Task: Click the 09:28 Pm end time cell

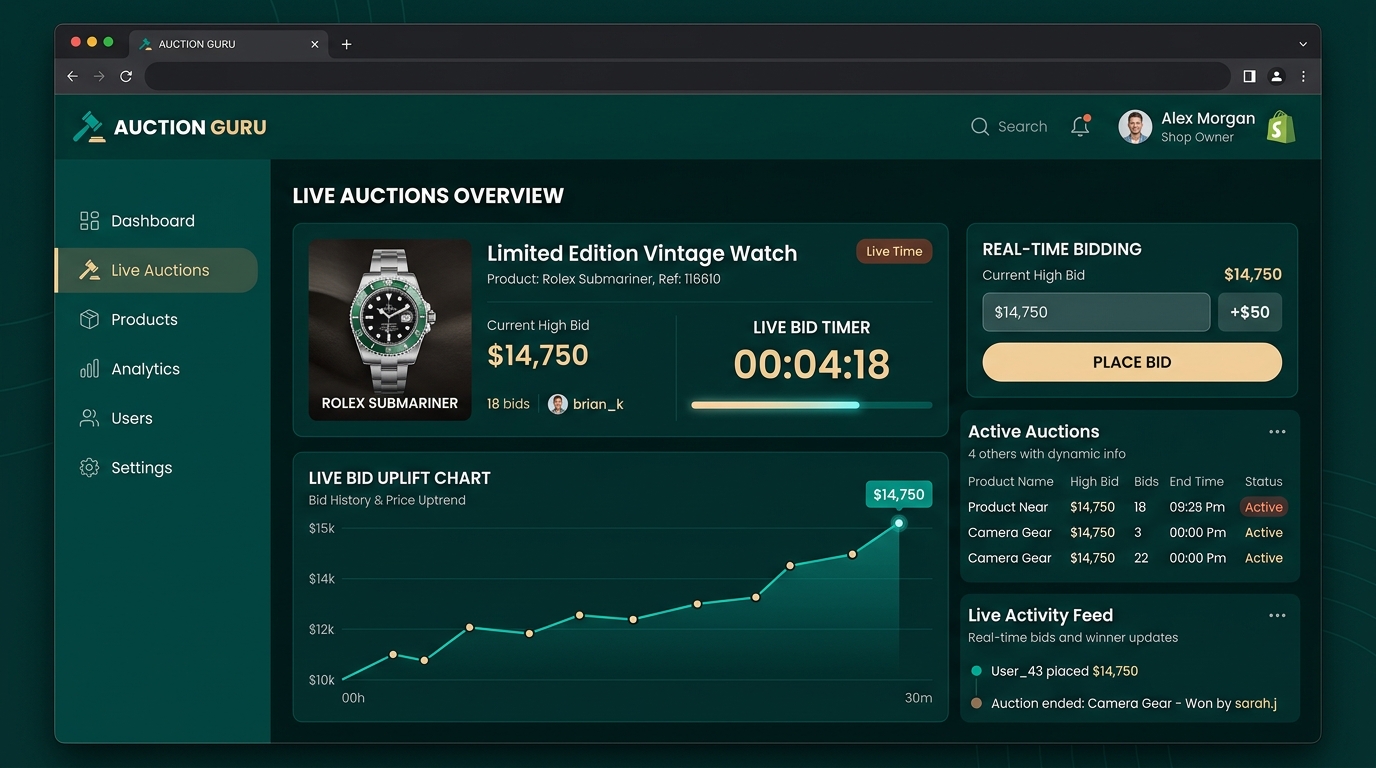Action: pyautogui.click(x=1197, y=507)
